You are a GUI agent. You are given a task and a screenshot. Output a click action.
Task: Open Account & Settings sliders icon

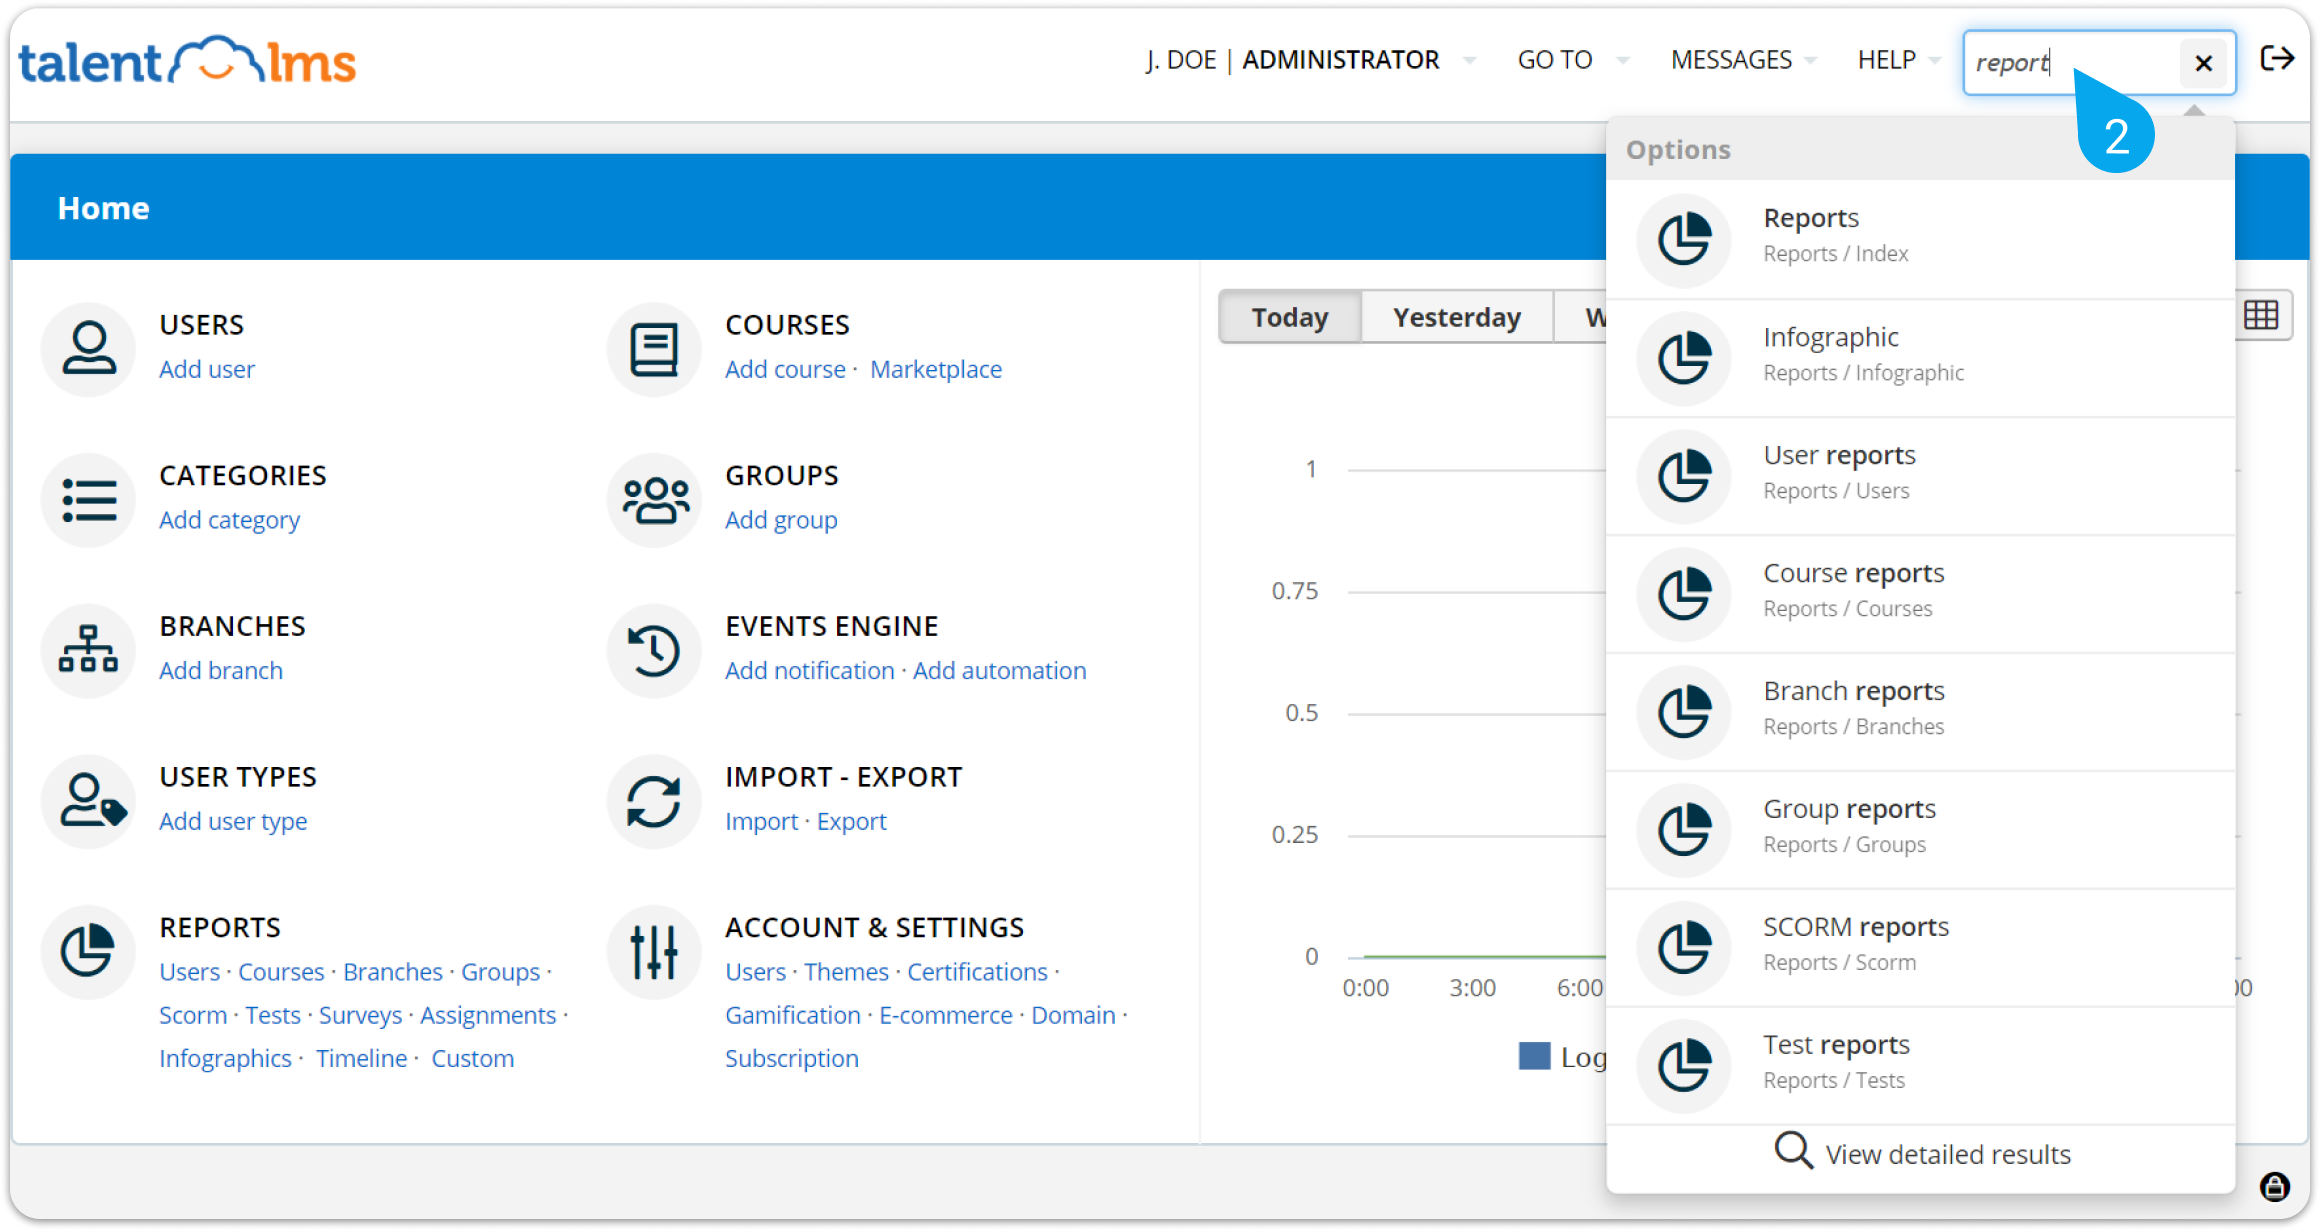(x=655, y=952)
